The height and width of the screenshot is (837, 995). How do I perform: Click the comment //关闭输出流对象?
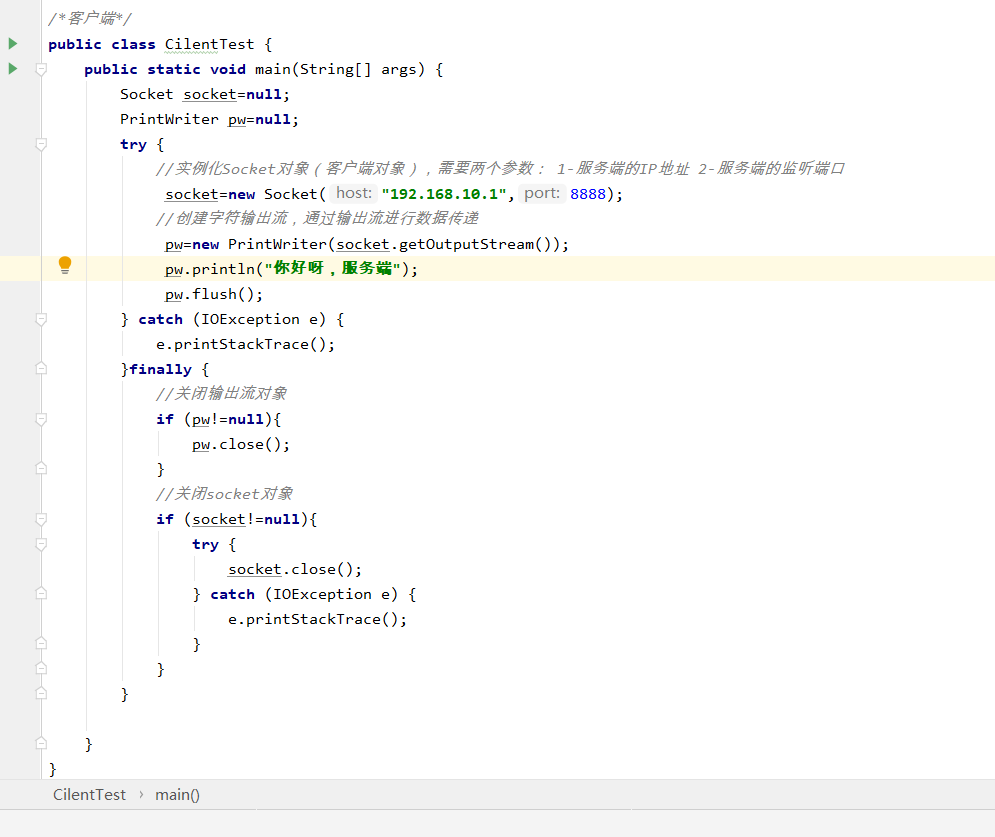click(221, 393)
